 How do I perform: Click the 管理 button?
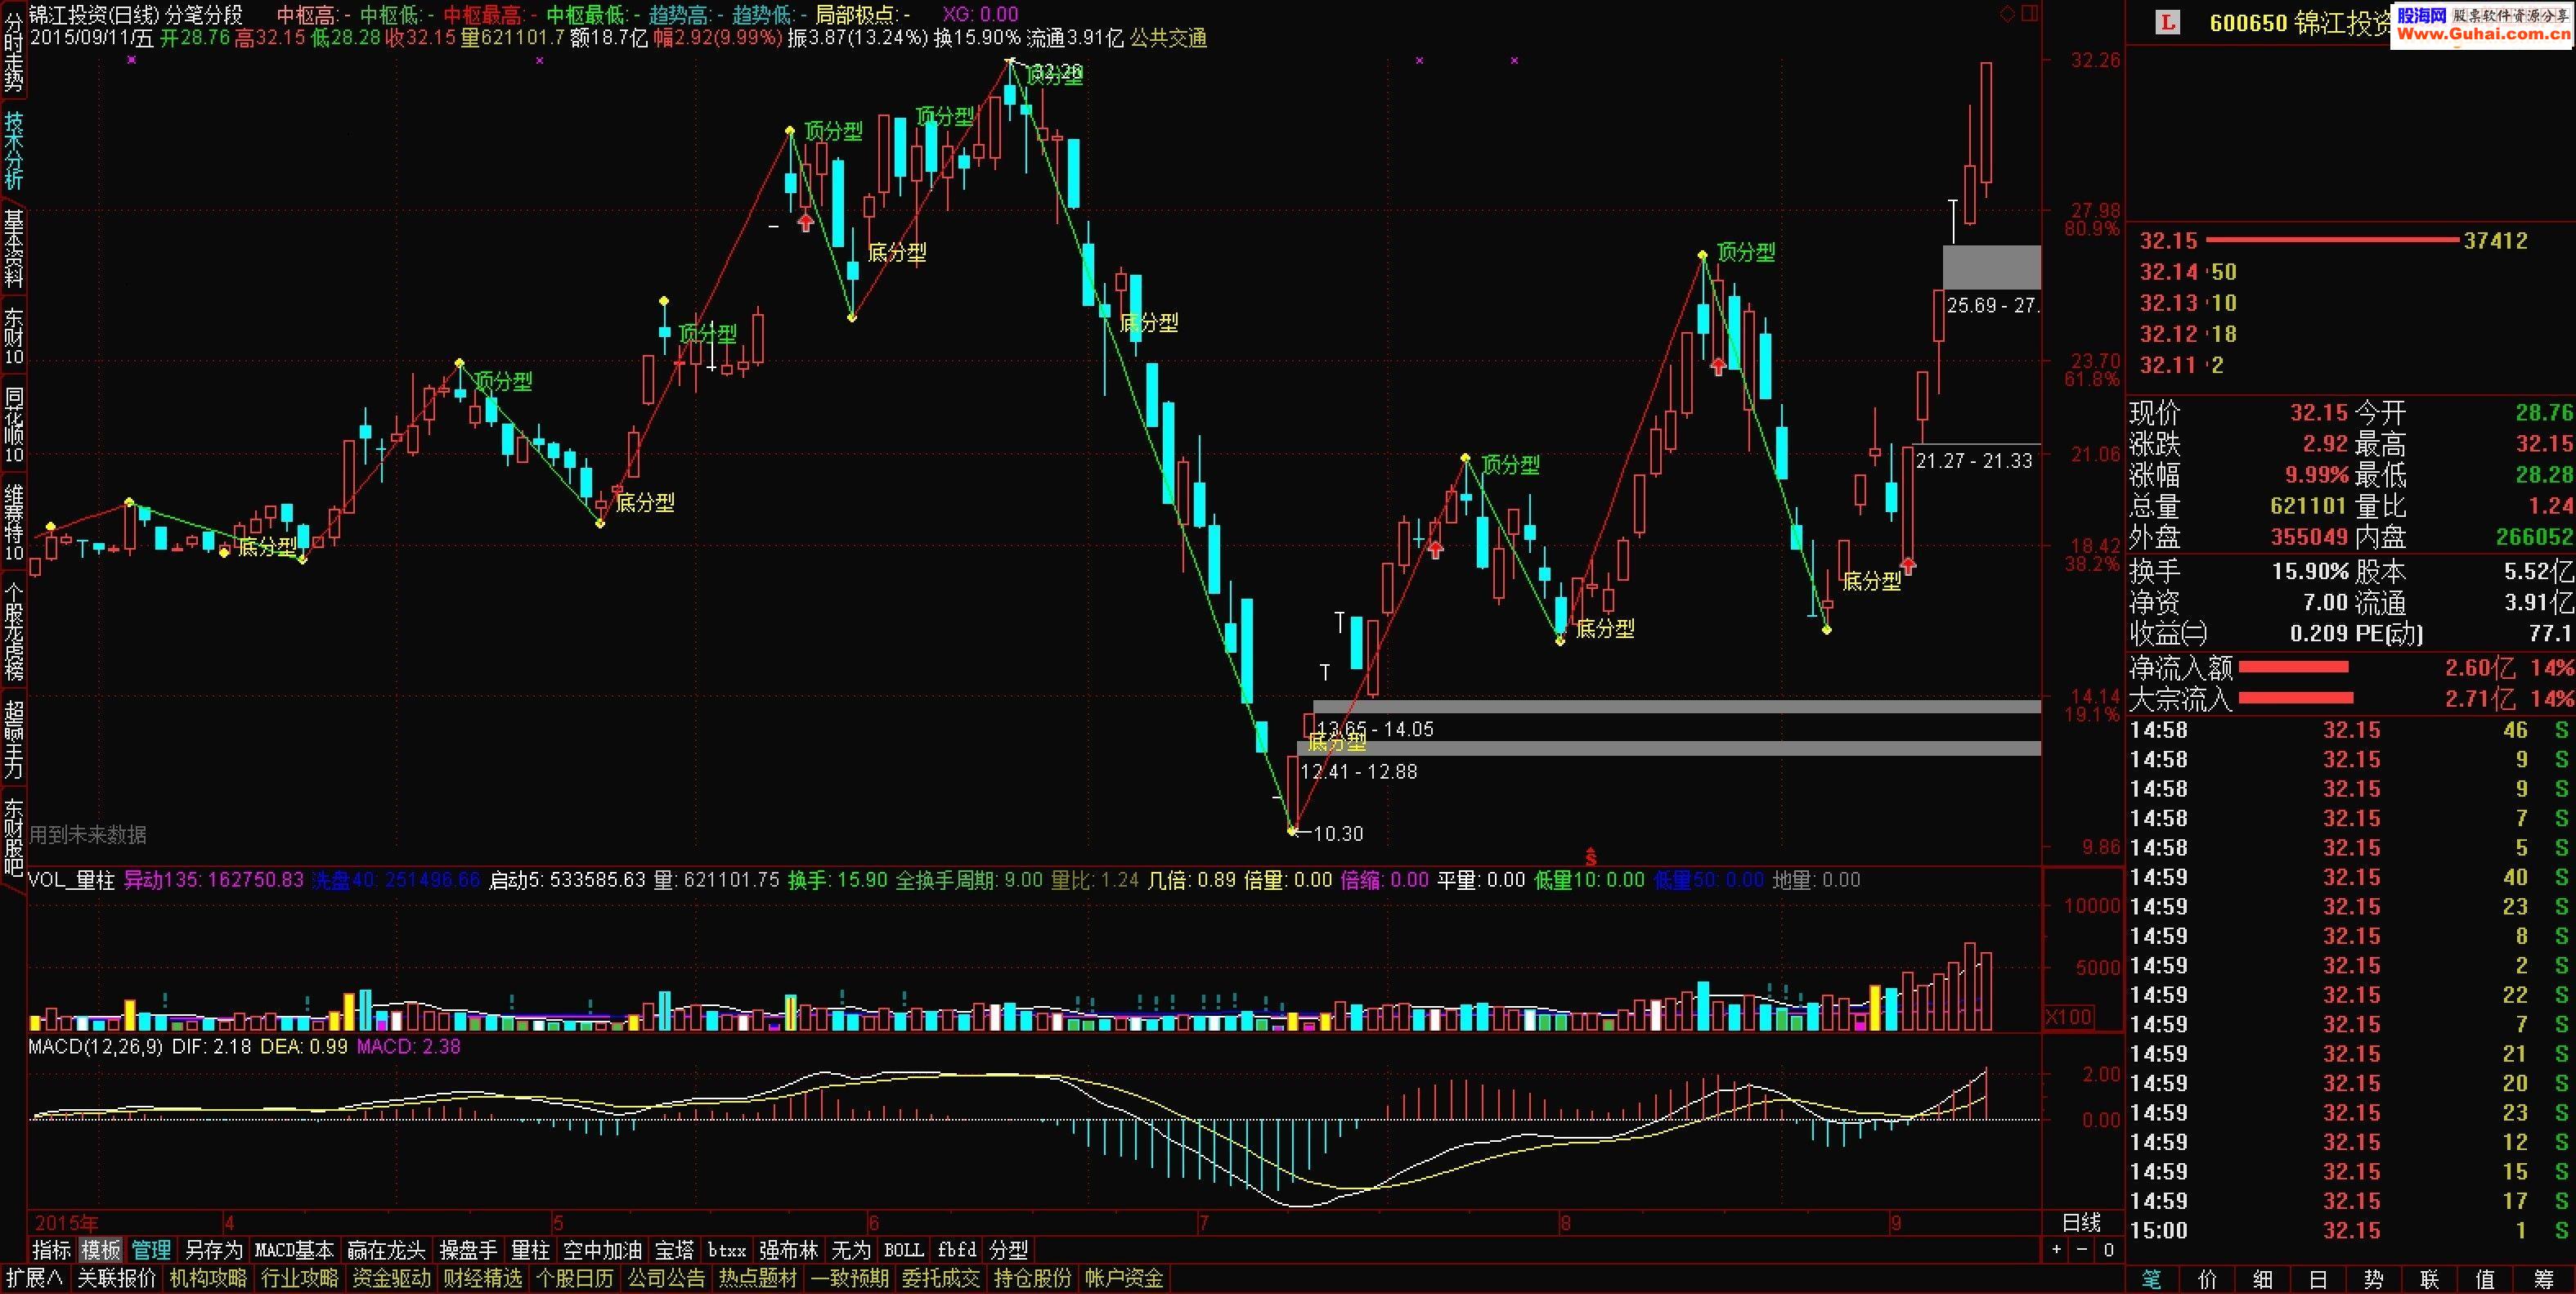pos(151,1250)
